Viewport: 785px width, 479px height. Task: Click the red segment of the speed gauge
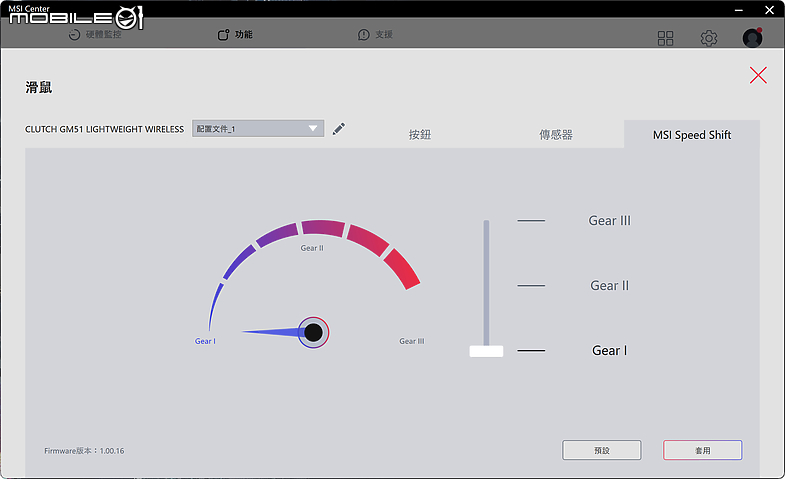point(402,269)
